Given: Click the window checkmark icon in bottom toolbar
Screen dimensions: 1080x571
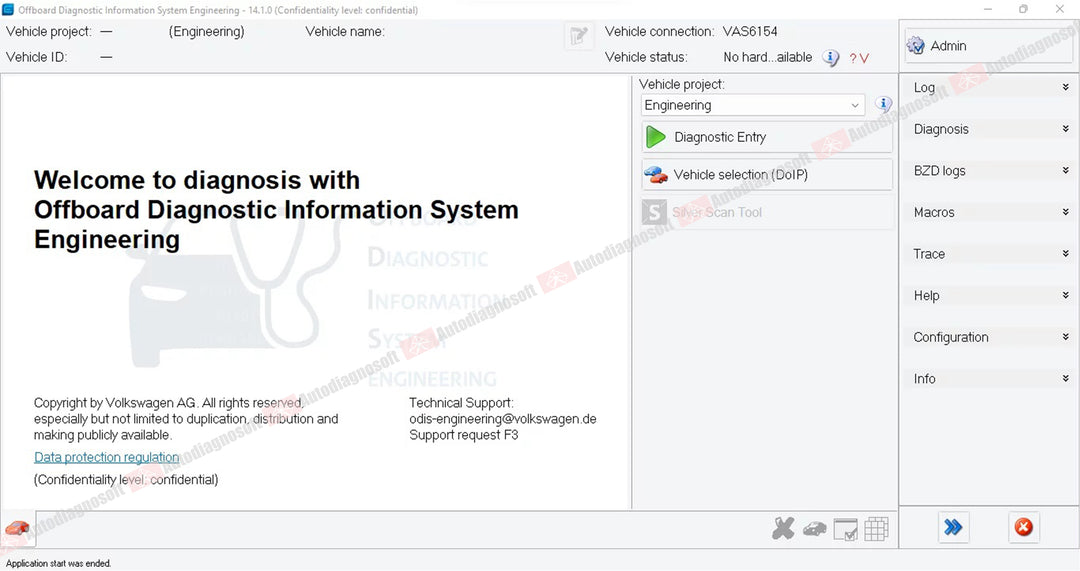Looking at the screenshot, I should (x=845, y=529).
